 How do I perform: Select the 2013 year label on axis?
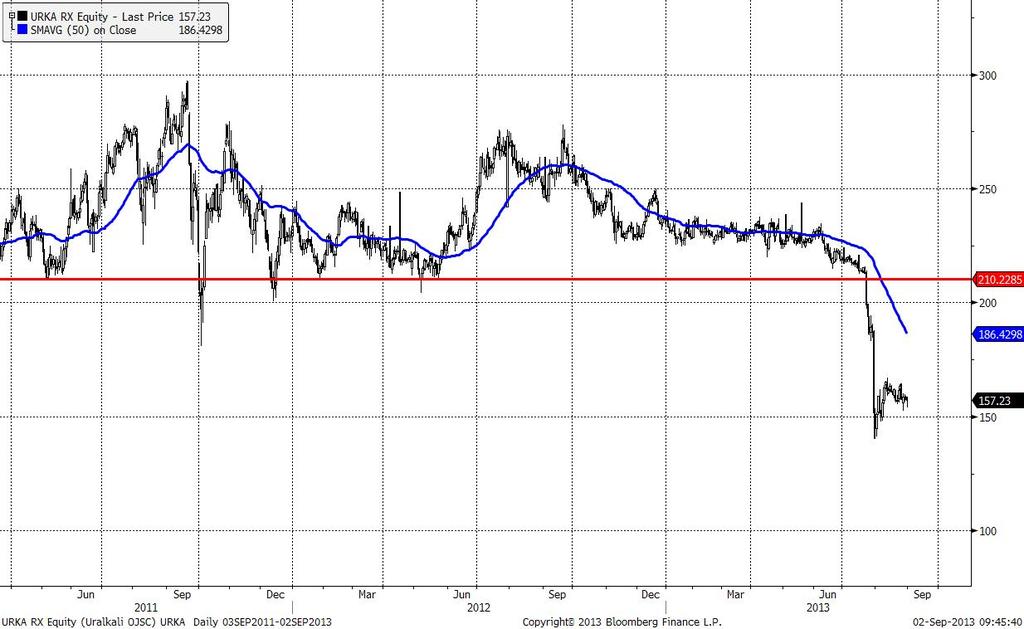point(818,607)
